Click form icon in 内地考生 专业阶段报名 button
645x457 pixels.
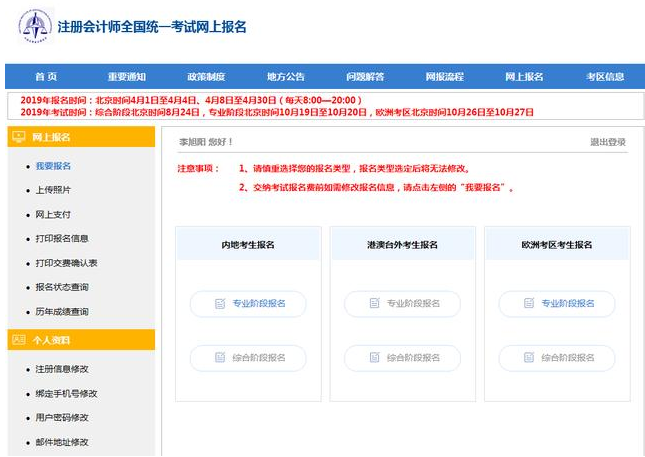pyautogui.click(x=220, y=304)
